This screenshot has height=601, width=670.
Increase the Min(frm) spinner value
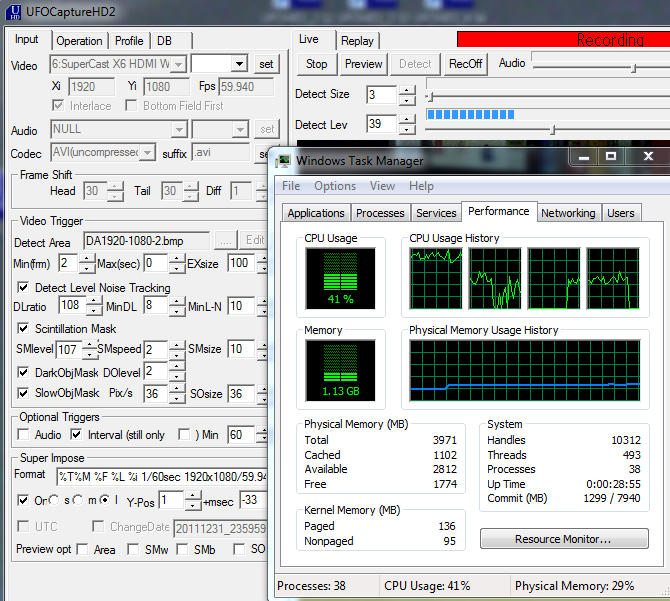(73, 258)
